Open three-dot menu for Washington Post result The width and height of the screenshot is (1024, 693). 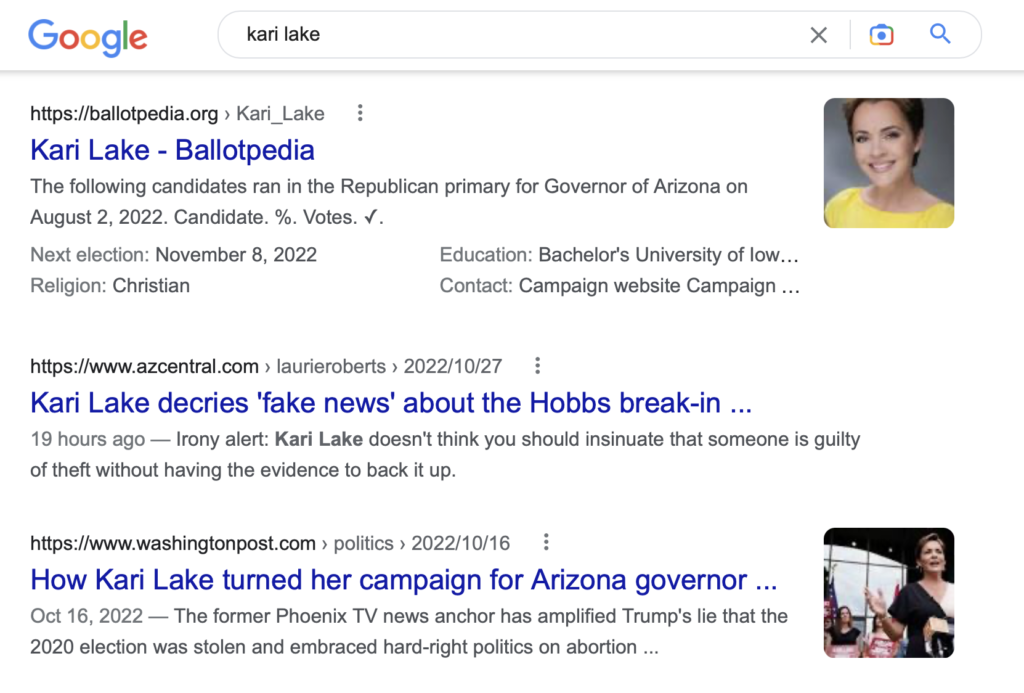click(546, 542)
